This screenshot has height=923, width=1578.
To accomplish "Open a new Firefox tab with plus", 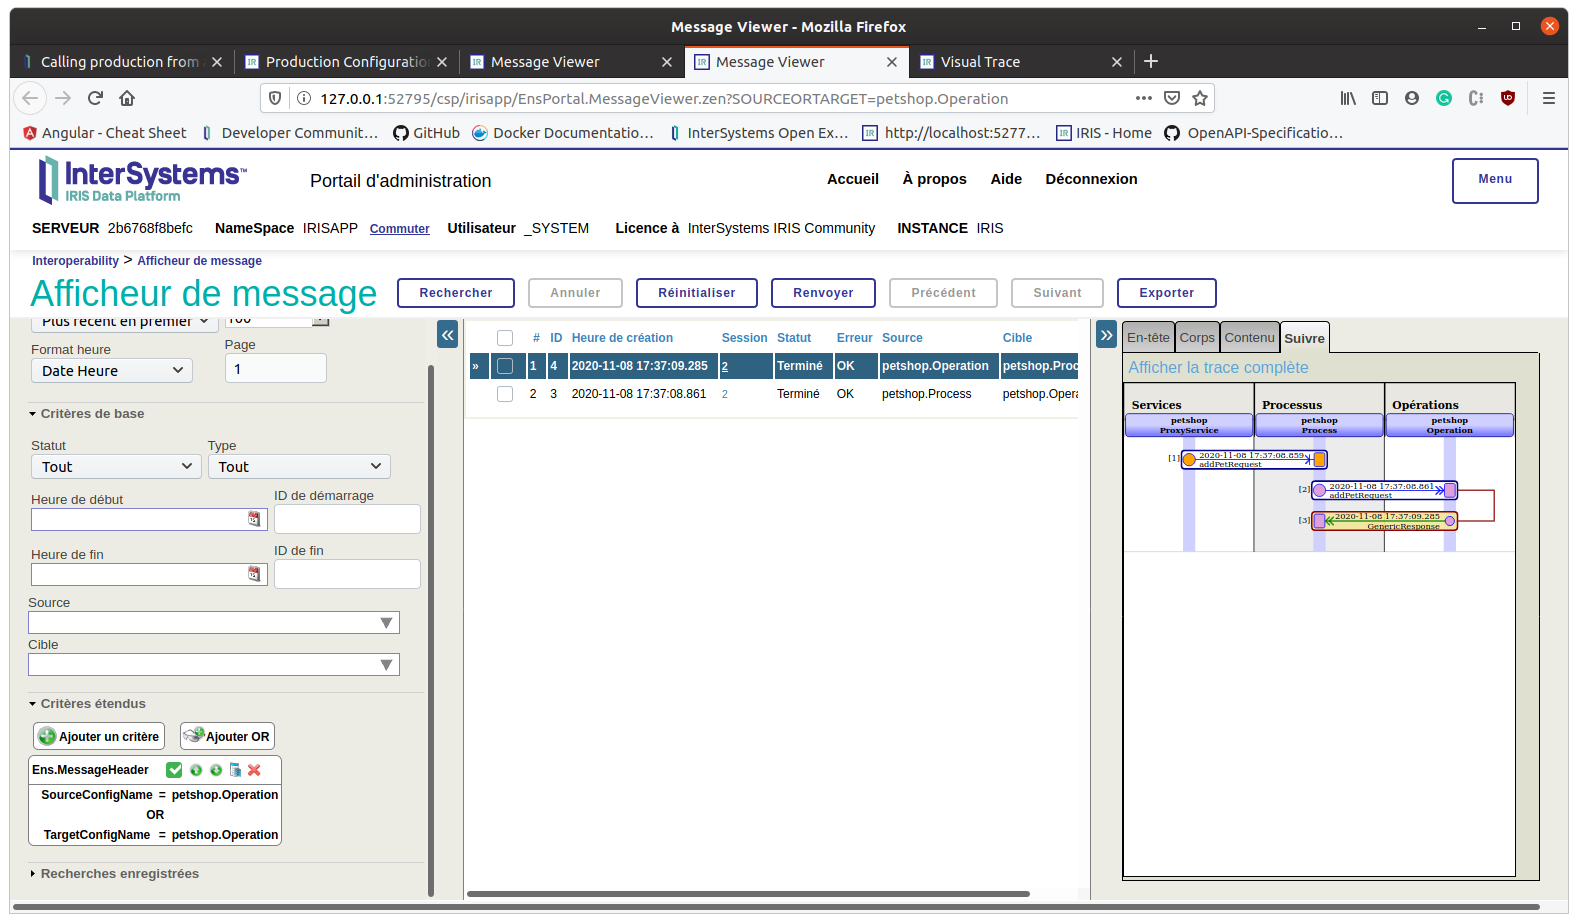I will coord(1151,61).
